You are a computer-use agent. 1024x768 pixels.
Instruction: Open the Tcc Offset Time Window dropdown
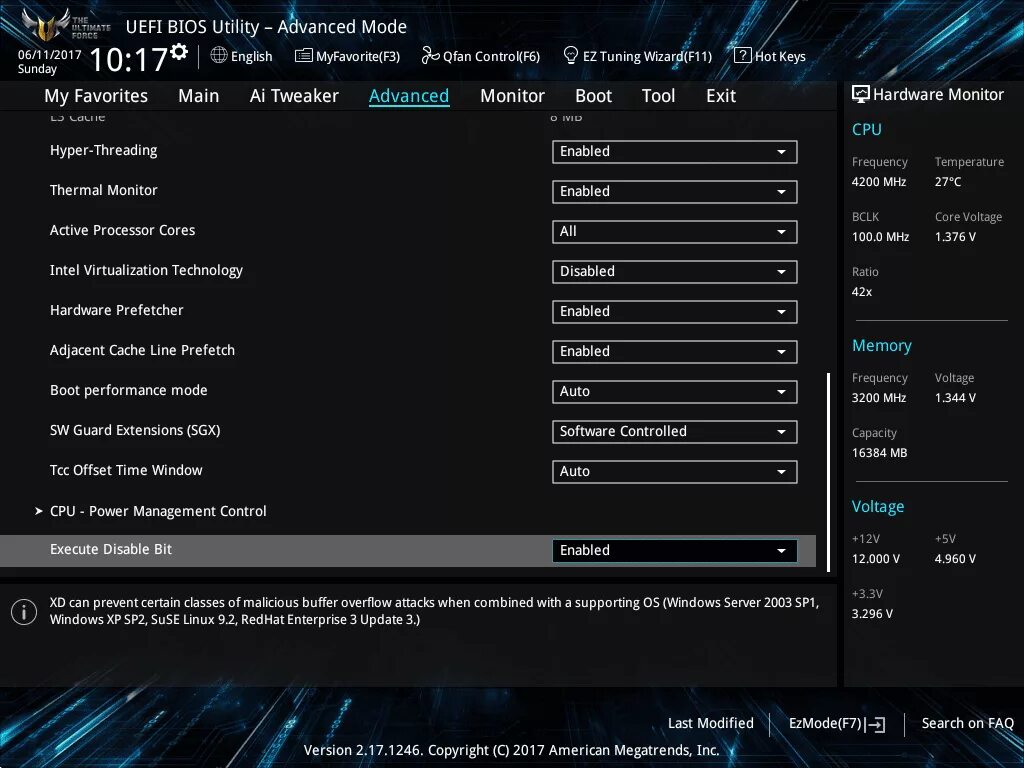tap(674, 472)
